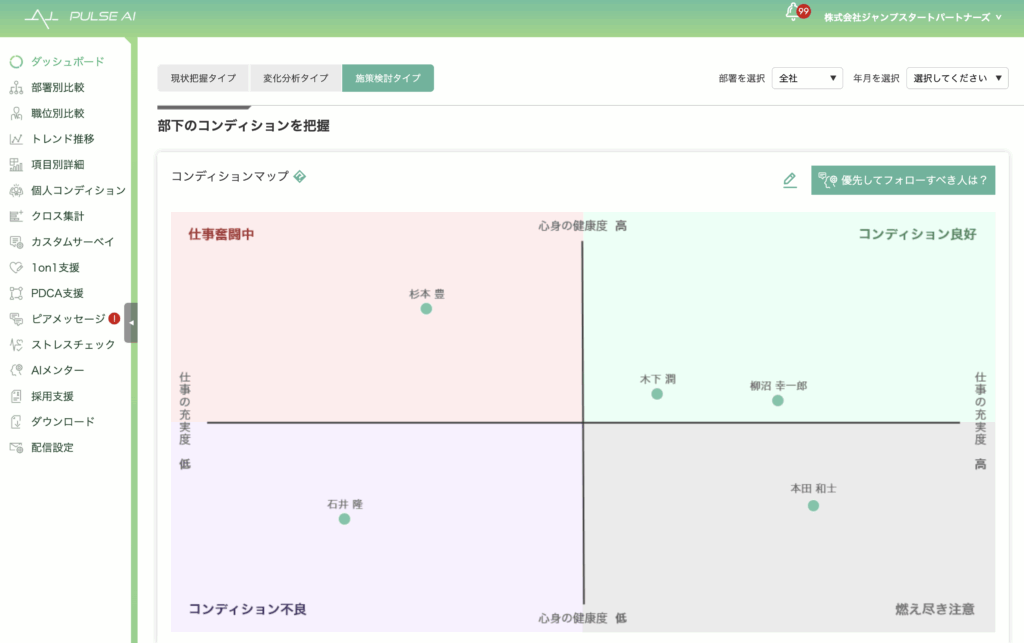
Task: Select クロス集計 in the sidebar
Action: [x=57, y=216]
